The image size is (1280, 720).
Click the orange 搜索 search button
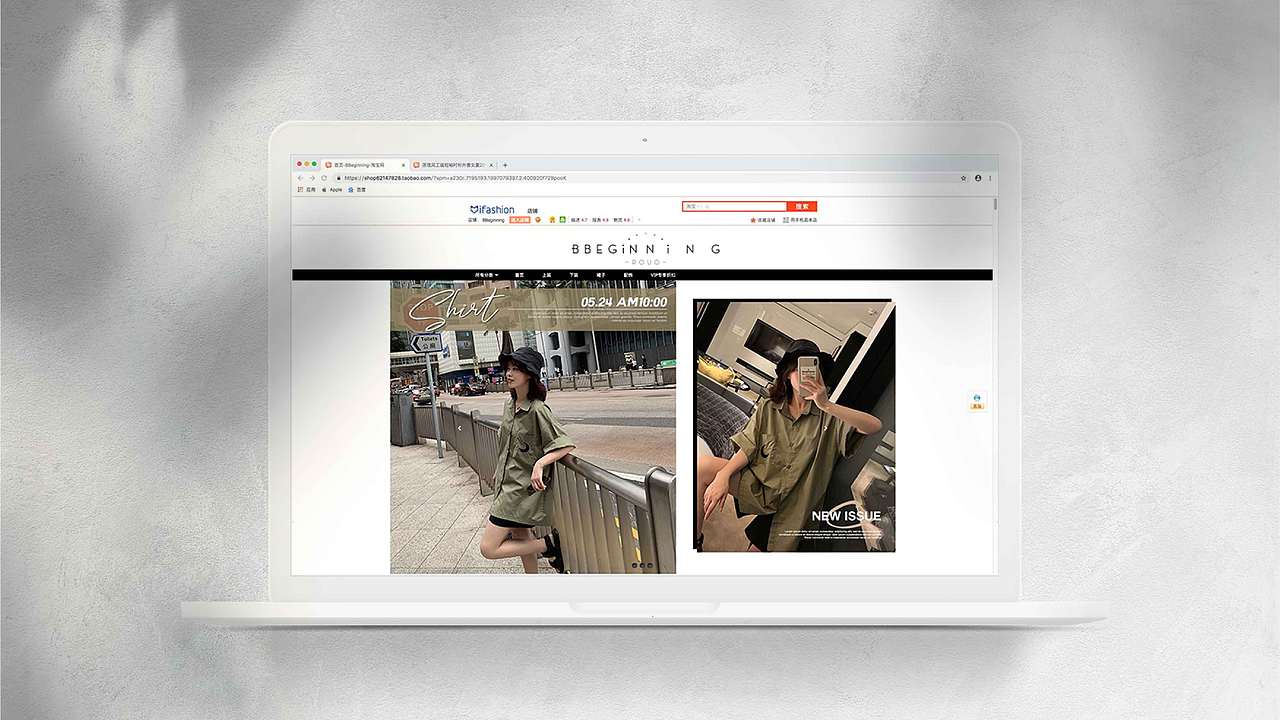[802, 206]
